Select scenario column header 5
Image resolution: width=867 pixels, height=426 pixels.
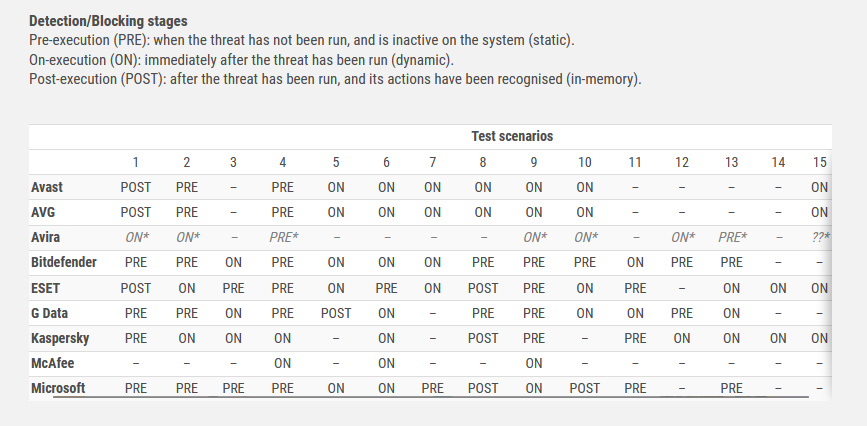click(x=336, y=162)
